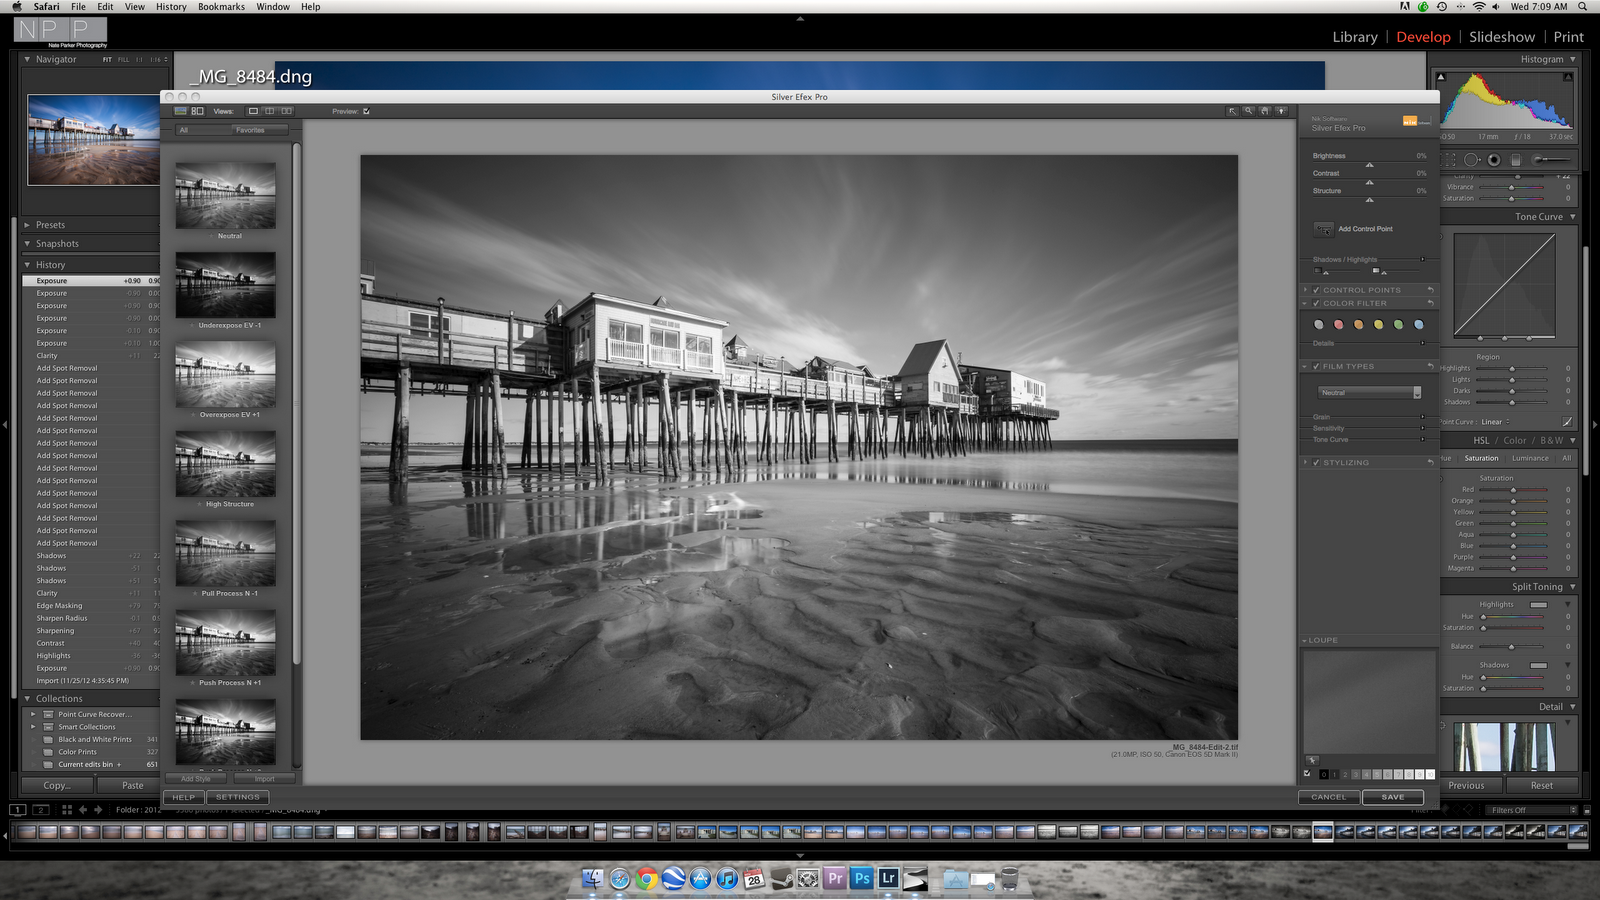1600x900 pixels.
Task: Open the Bookmarks menu
Action: (221, 7)
